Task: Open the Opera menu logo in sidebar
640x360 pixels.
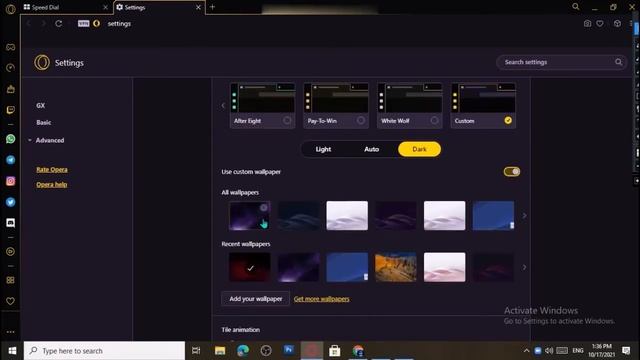Action: [x=11, y=9]
